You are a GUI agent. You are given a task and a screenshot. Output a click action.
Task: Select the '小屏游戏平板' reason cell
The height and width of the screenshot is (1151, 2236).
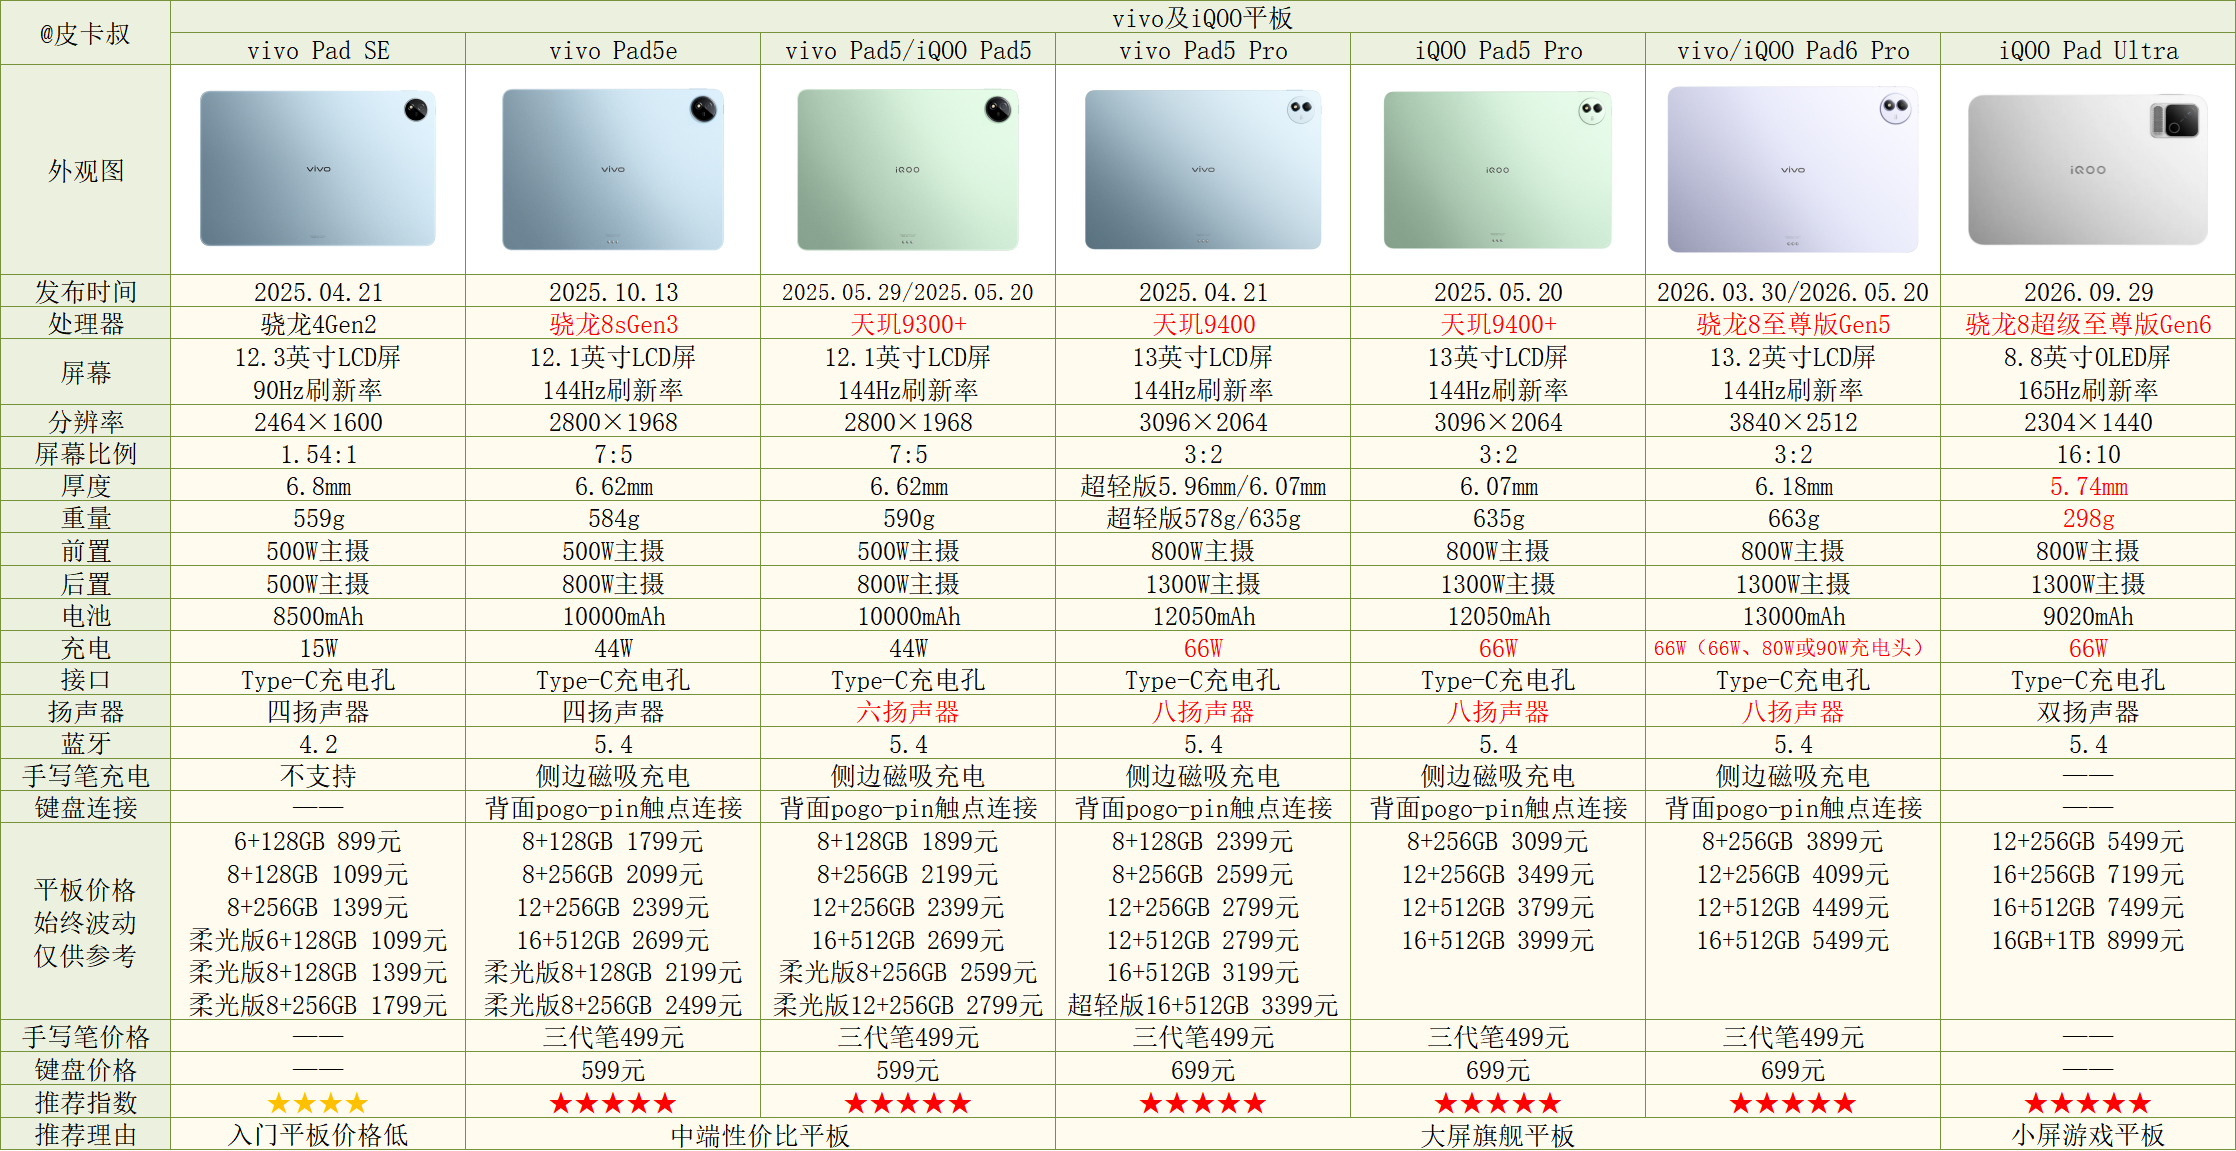pos(2088,1135)
